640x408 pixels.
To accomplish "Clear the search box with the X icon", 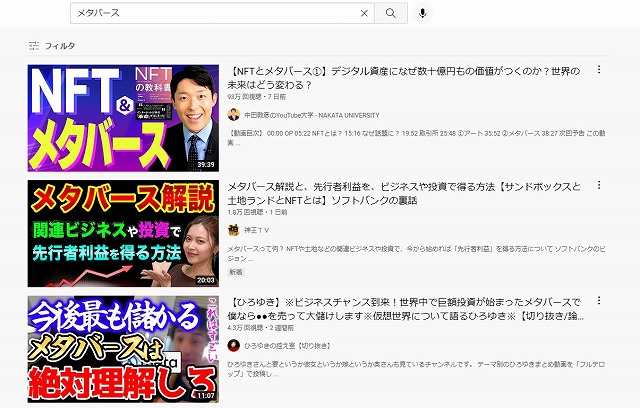I will [364, 13].
